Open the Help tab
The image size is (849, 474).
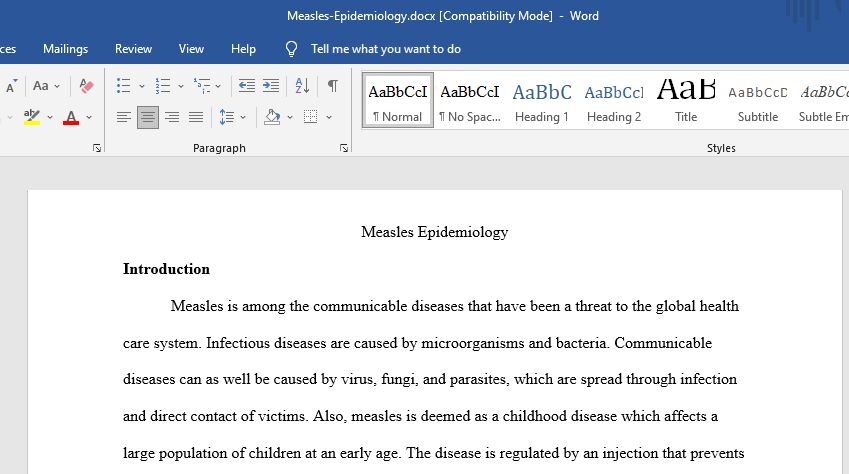coord(243,49)
